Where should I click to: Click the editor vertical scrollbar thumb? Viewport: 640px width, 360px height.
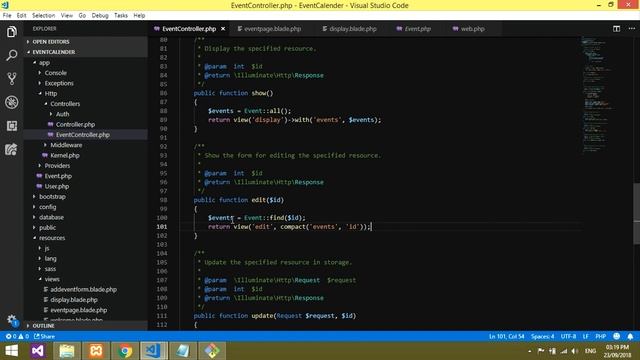click(x=636, y=213)
